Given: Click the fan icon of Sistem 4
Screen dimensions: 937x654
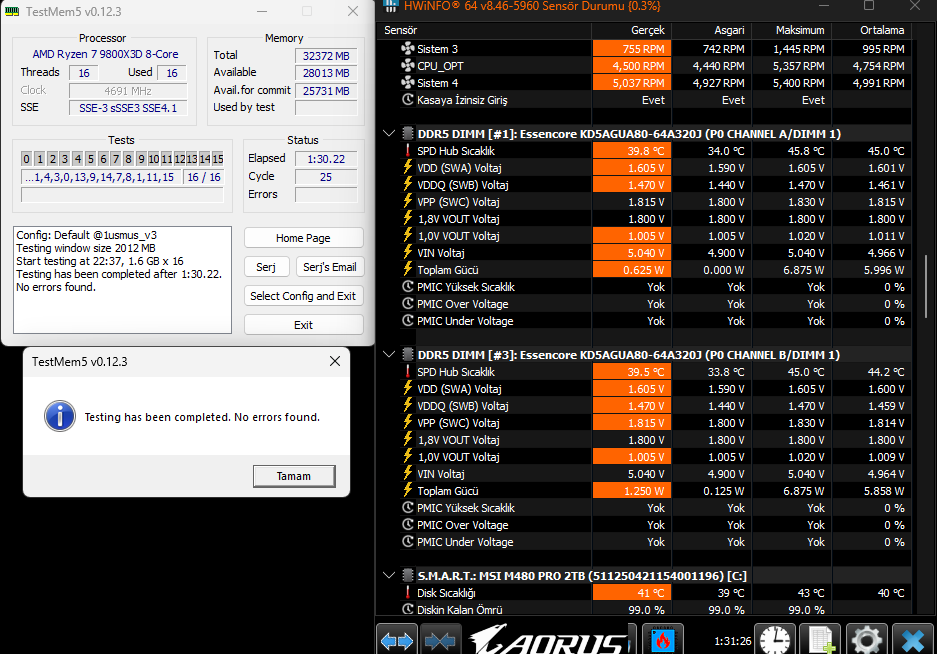Looking at the screenshot, I should coord(408,82).
